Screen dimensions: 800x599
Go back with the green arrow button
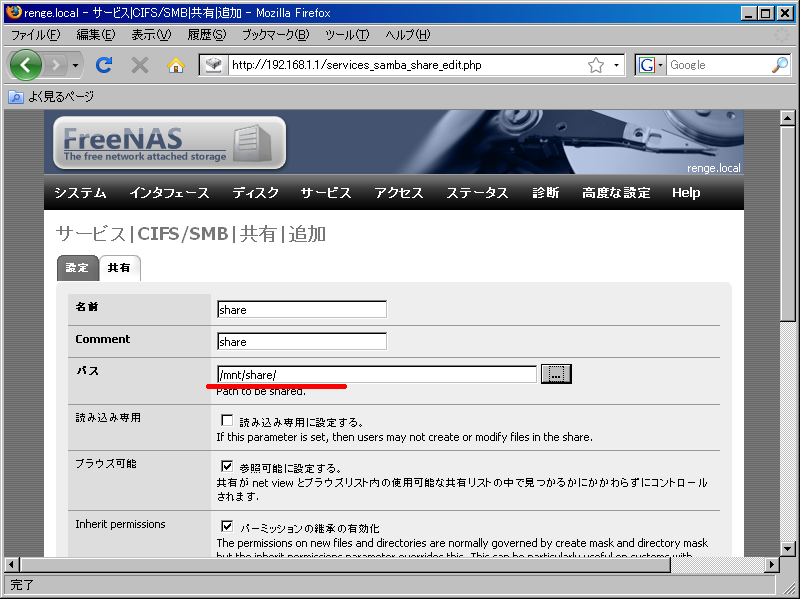(x=25, y=65)
